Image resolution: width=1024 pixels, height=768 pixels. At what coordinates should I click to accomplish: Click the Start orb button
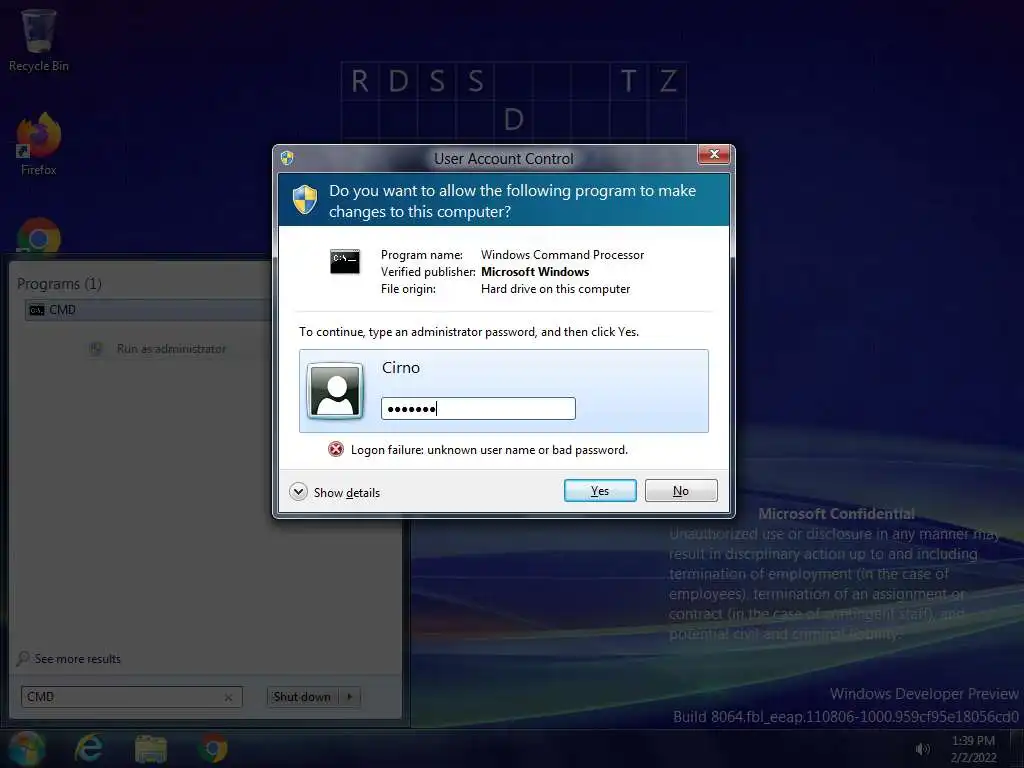[x=26, y=748]
